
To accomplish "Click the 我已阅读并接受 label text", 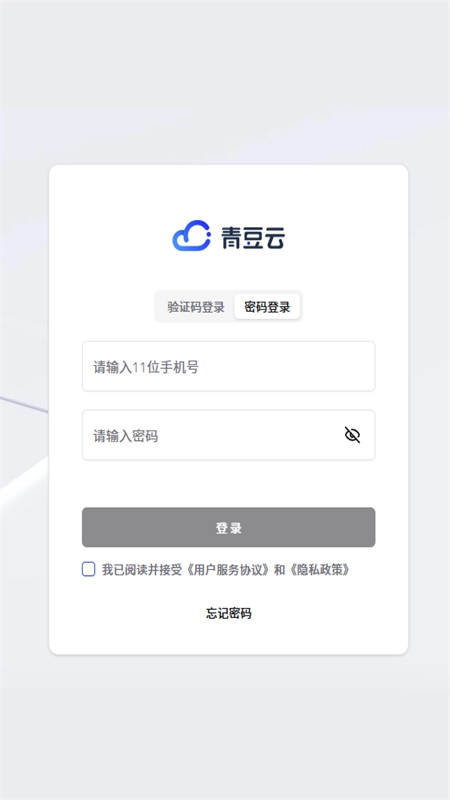I will click(x=142, y=570).
